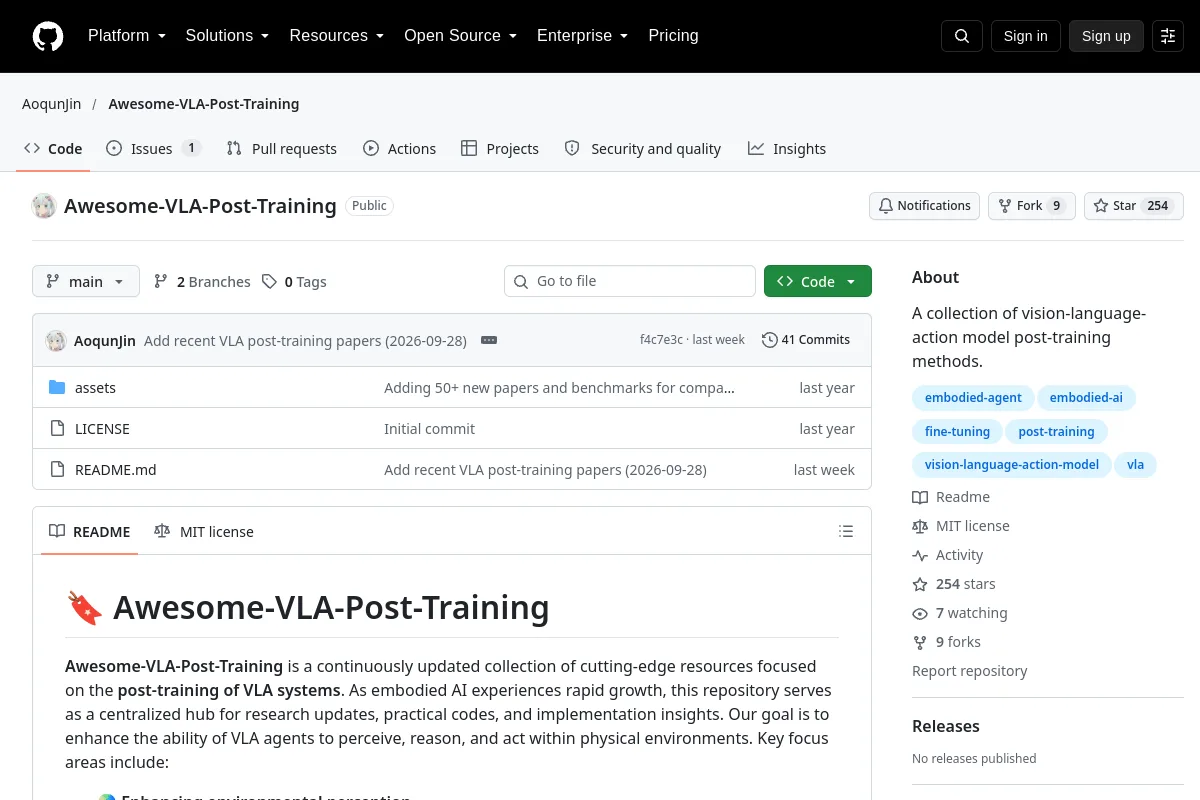Go to Pricing page
Image resolution: width=1200 pixels, height=800 pixels.
pos(673,36)
